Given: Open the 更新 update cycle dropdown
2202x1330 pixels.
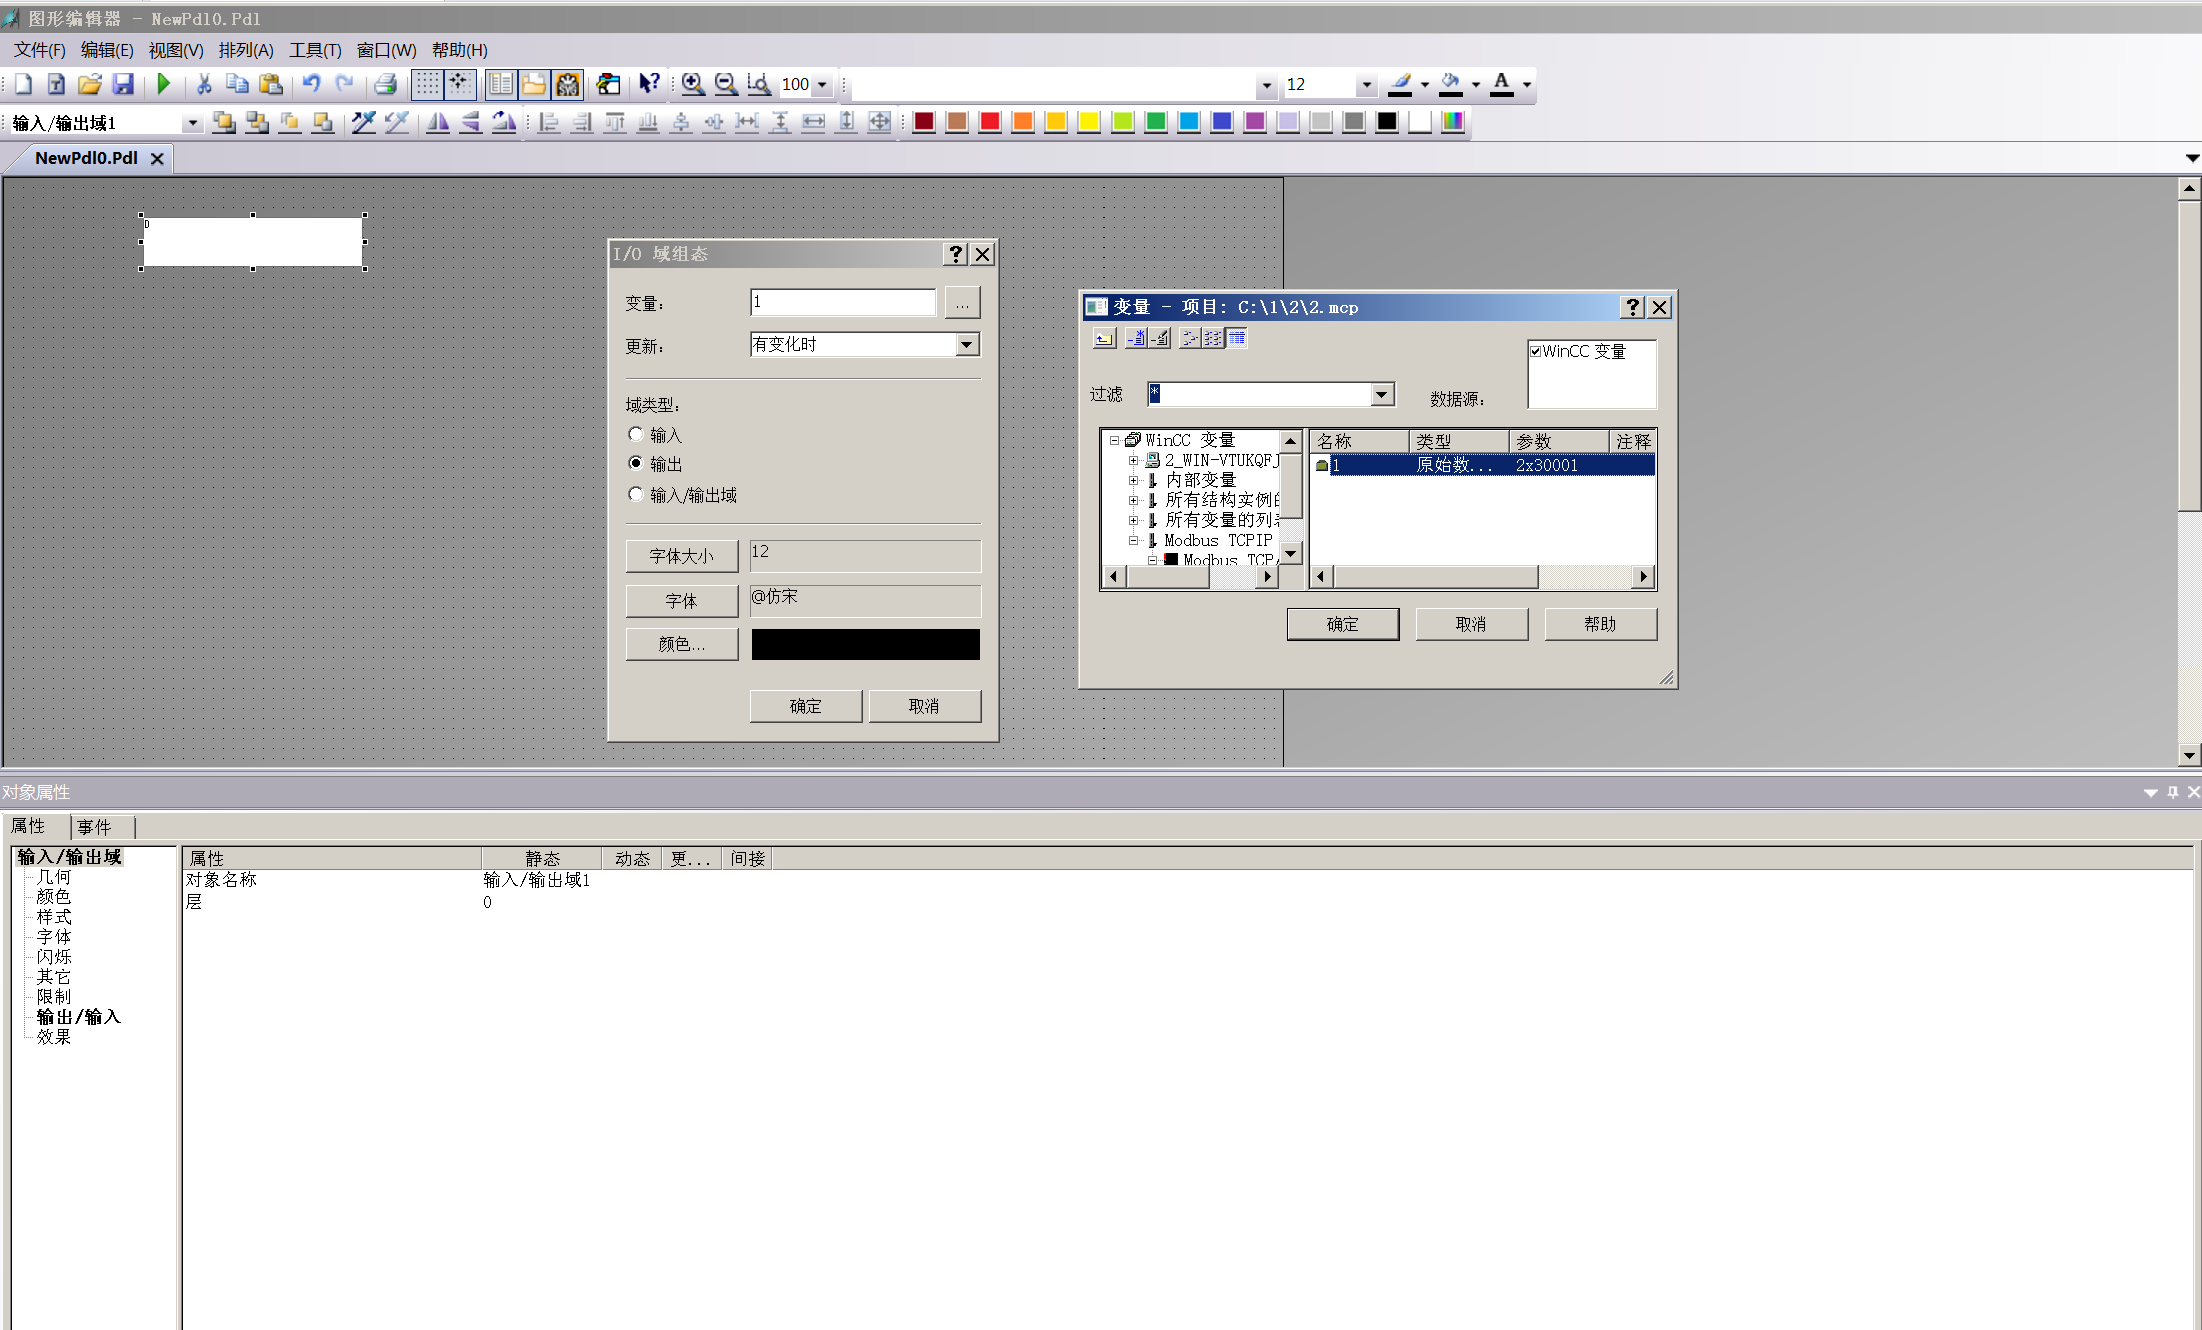Looking at the screenshot, I should point(966,344).
